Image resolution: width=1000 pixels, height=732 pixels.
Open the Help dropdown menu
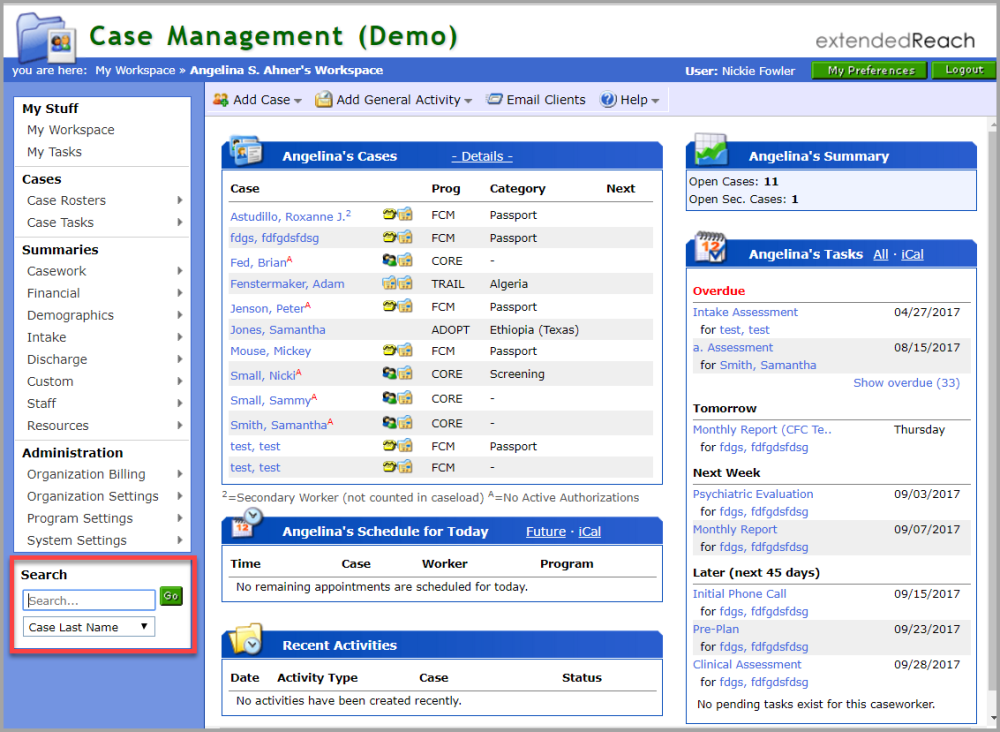(629, 99)
